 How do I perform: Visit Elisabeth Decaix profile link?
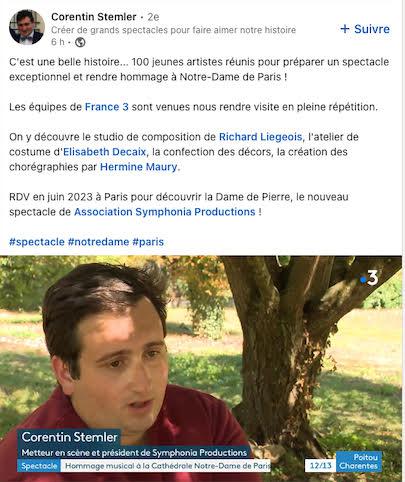coord(104,152)
